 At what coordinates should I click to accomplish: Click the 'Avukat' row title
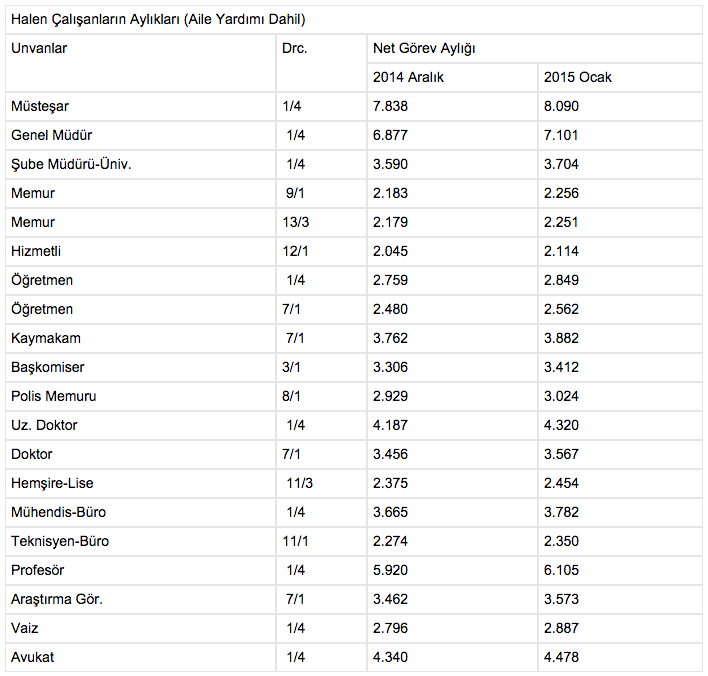32,657
